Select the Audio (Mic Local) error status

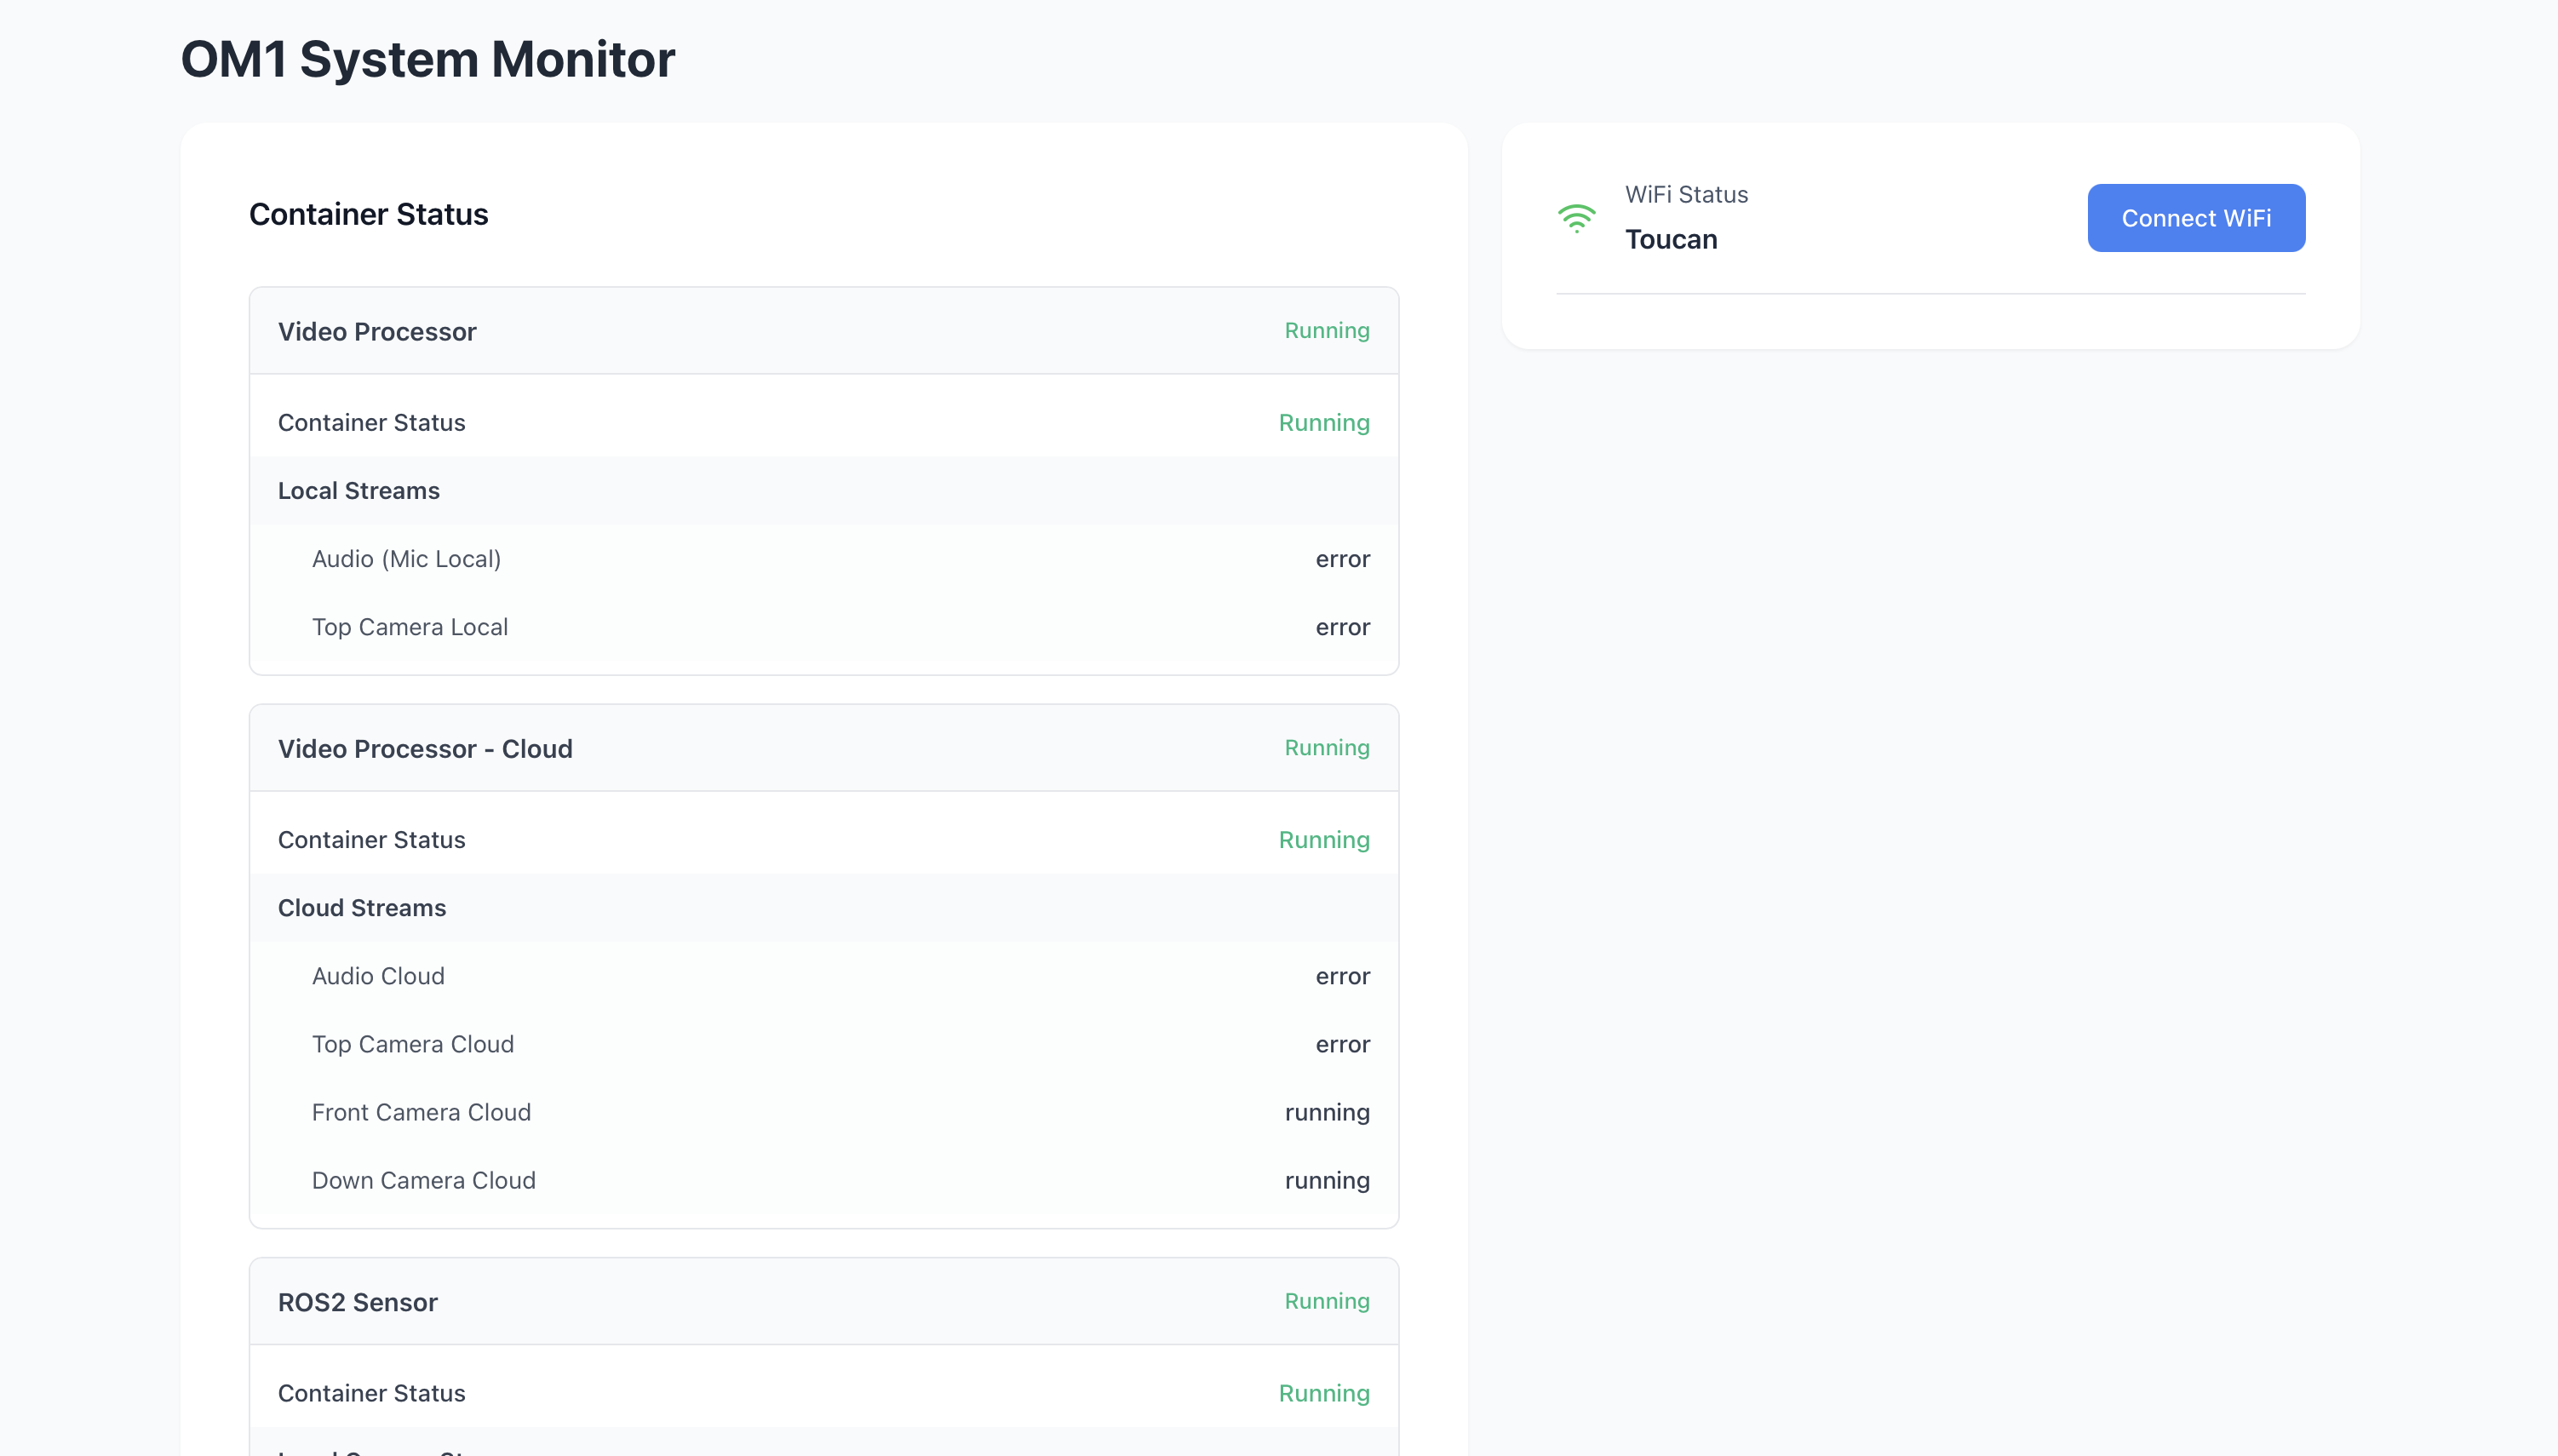[1342, 559]
